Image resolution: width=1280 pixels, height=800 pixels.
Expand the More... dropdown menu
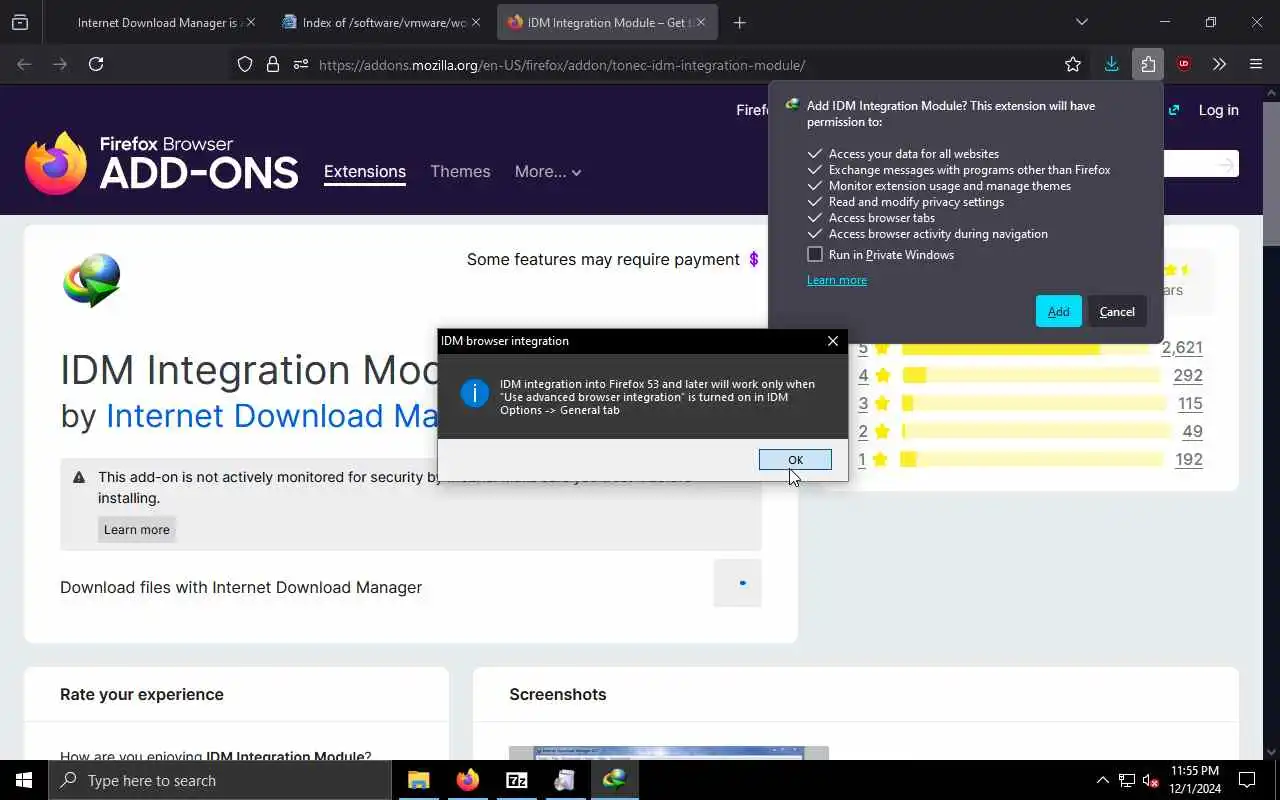coord(548,171)
